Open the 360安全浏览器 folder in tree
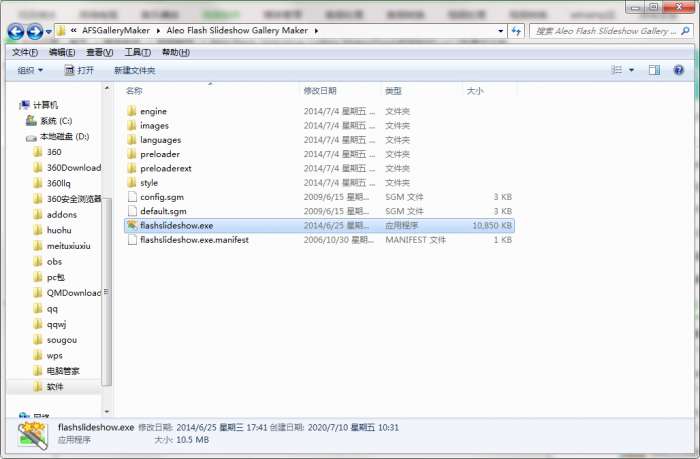The image size is (700, 459). 74,199
